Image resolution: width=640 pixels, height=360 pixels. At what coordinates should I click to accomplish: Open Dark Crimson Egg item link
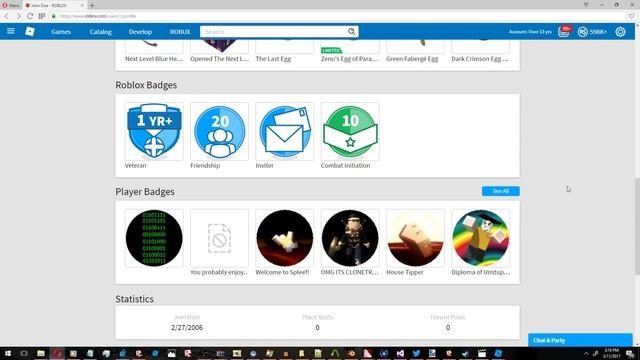pyautogui.click(x=480, y=59)
